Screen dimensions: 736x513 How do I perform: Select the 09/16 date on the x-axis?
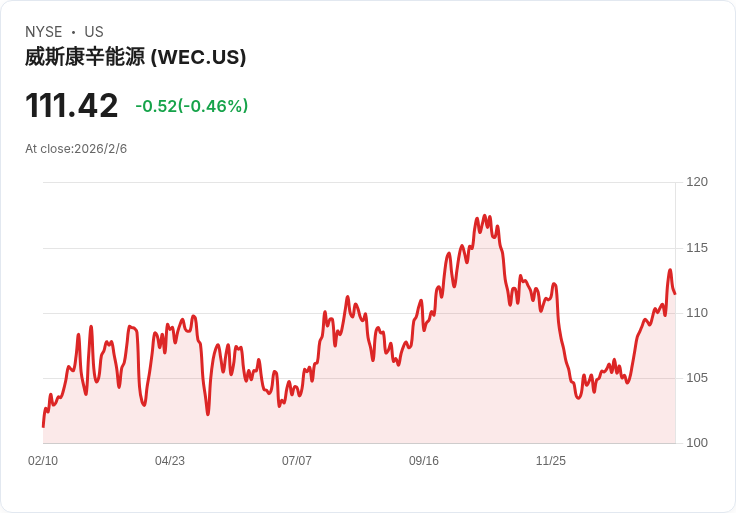pyautogui.click(x=424, y=461)
